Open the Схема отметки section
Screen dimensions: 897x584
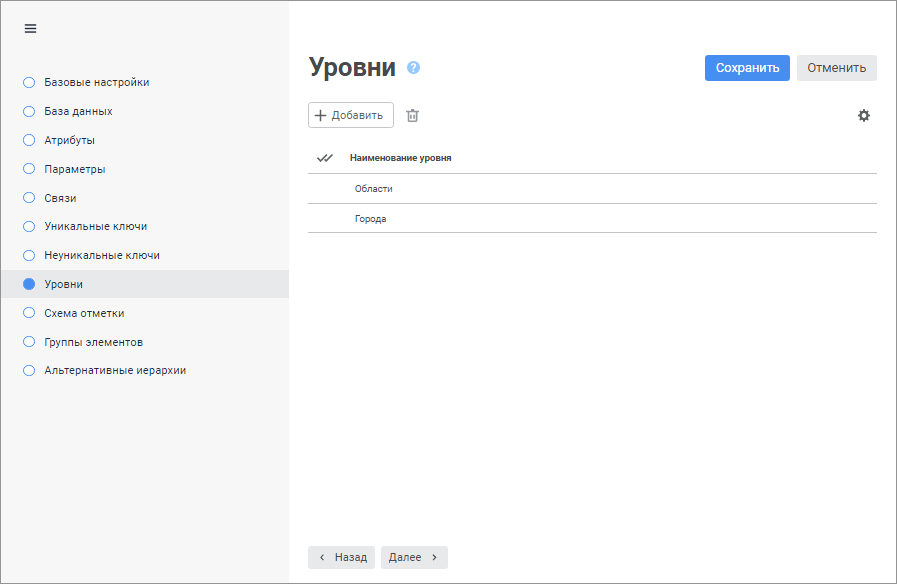(x=84, y=313)
